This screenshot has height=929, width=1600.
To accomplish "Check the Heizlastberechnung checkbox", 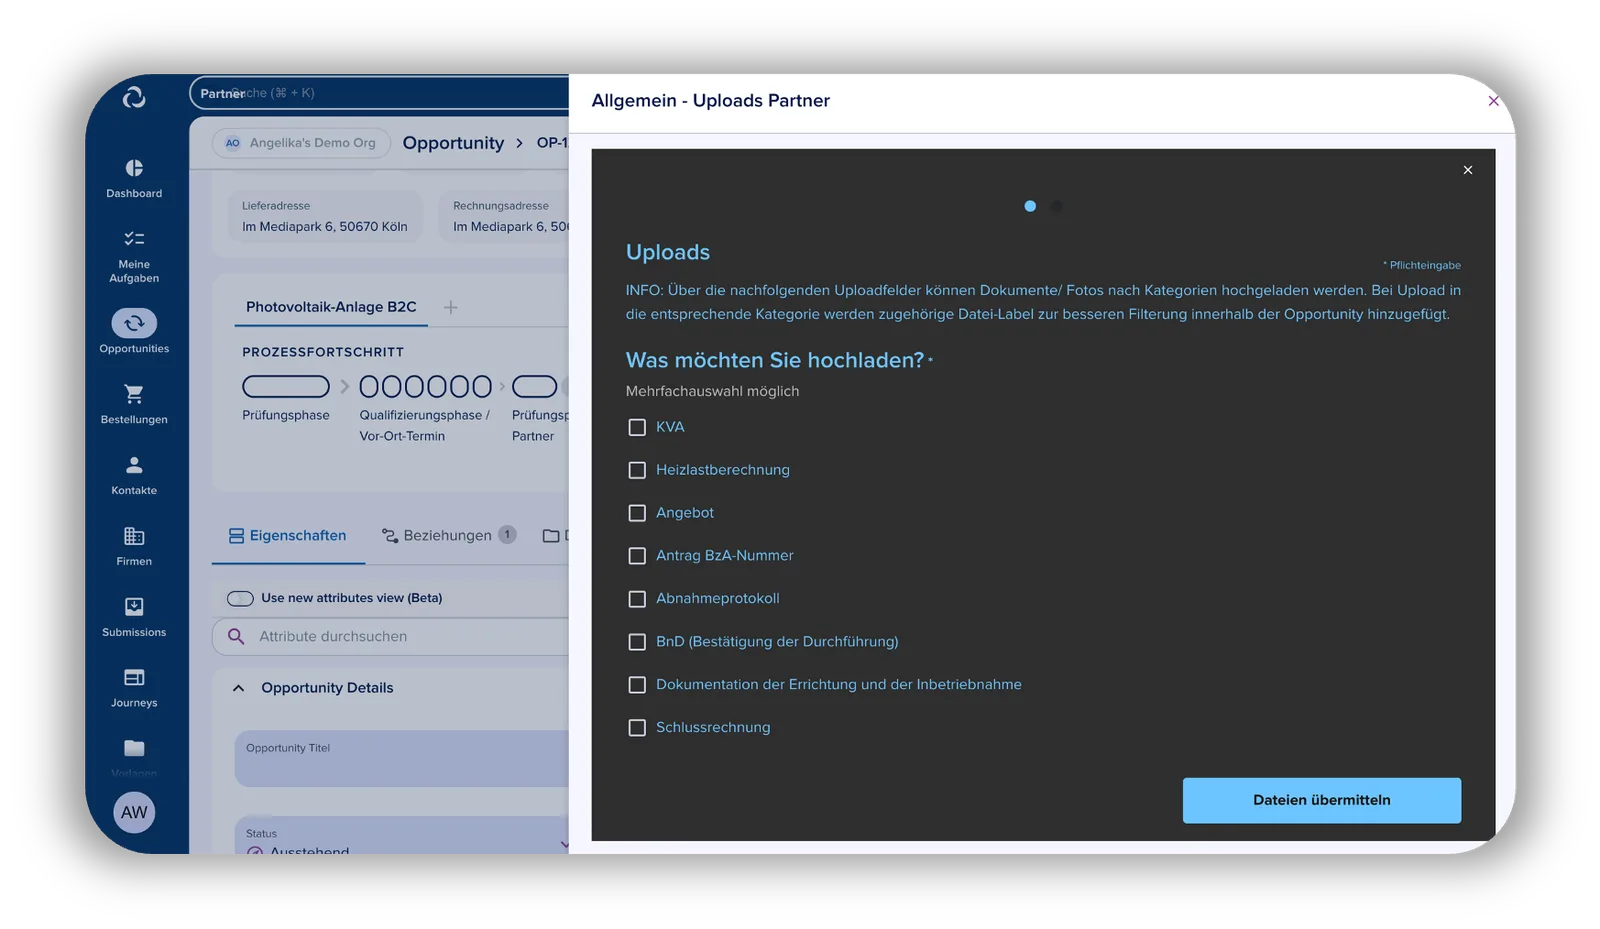I will pyautogui.click(x=637, y=470).
